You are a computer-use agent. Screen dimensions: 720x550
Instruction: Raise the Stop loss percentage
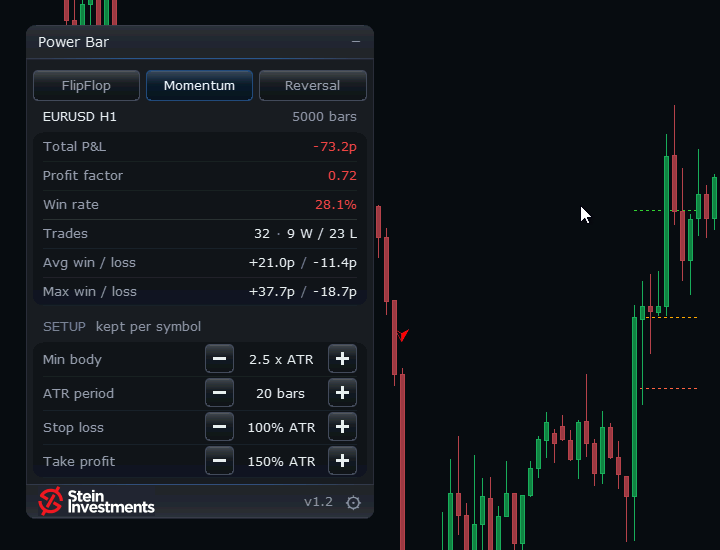click(343, 427)
